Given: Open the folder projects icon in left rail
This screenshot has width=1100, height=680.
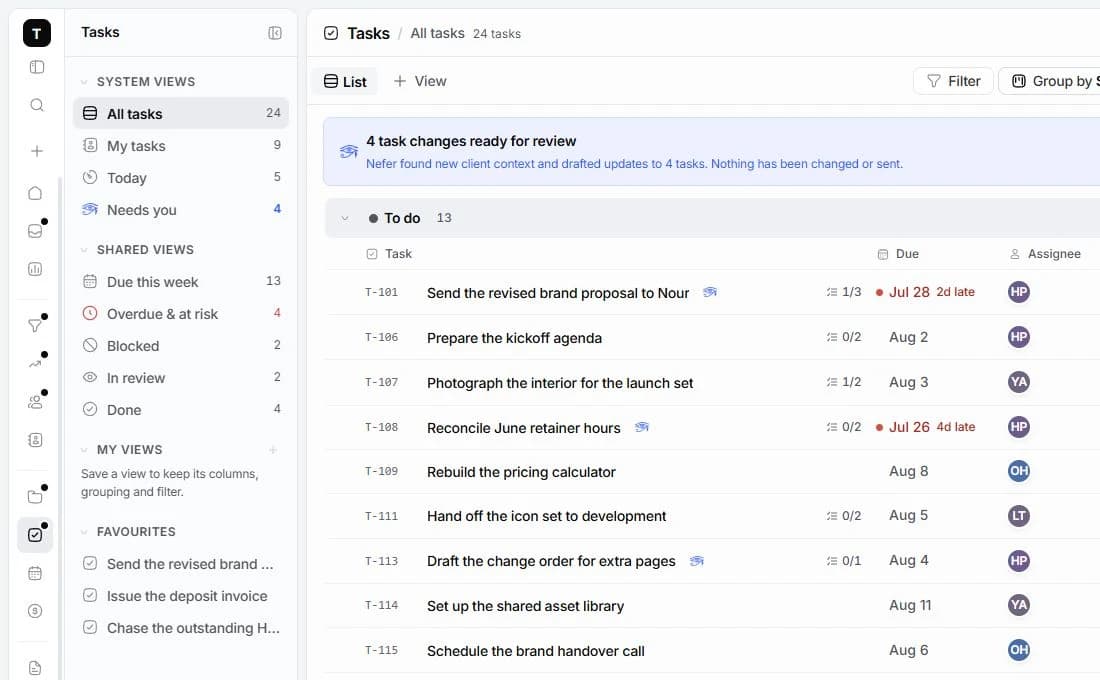Looking at the screenshot, I should point(35,497).
